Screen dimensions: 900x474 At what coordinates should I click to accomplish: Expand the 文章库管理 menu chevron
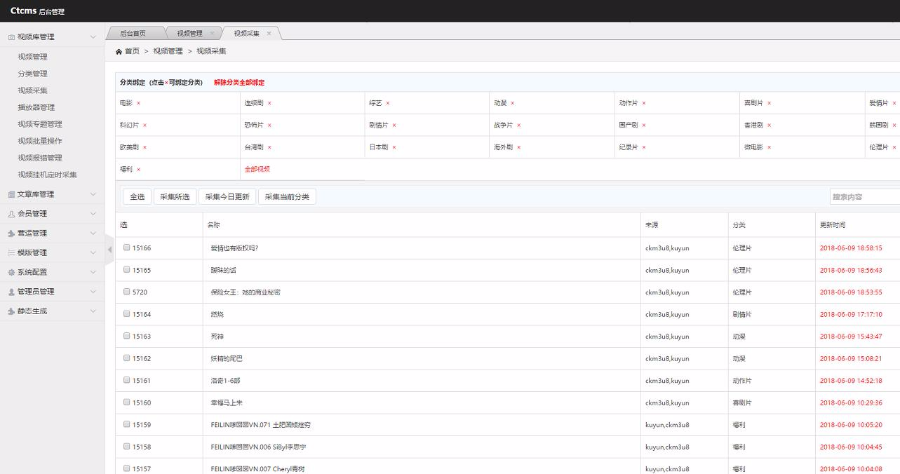93,195
